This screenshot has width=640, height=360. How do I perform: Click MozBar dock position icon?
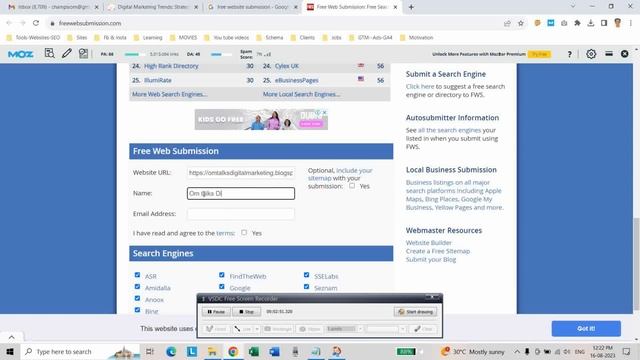coord(609,54)
